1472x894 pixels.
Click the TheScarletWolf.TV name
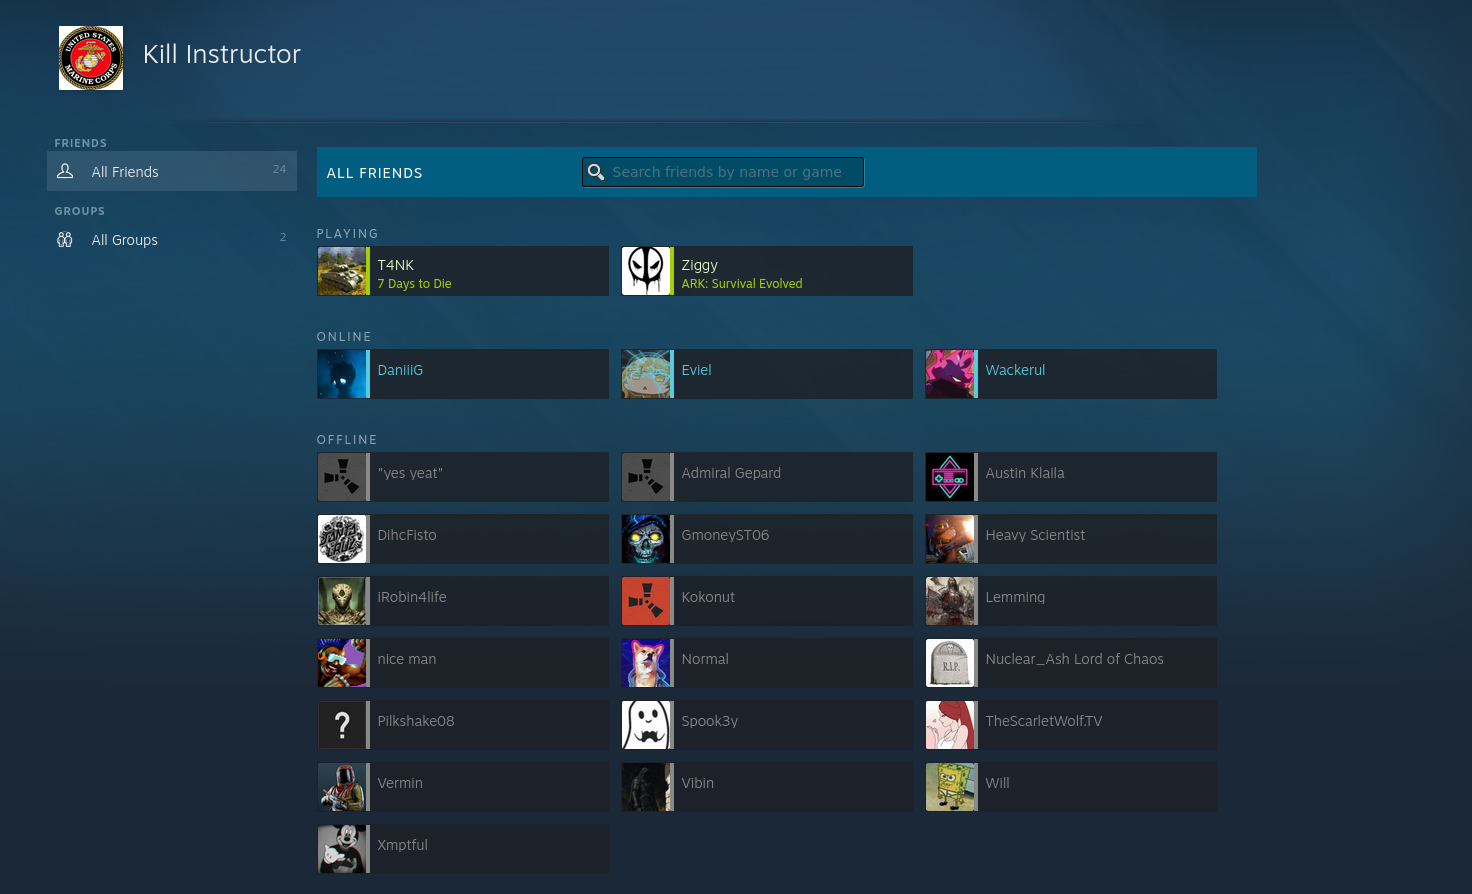click(1044, 721)
